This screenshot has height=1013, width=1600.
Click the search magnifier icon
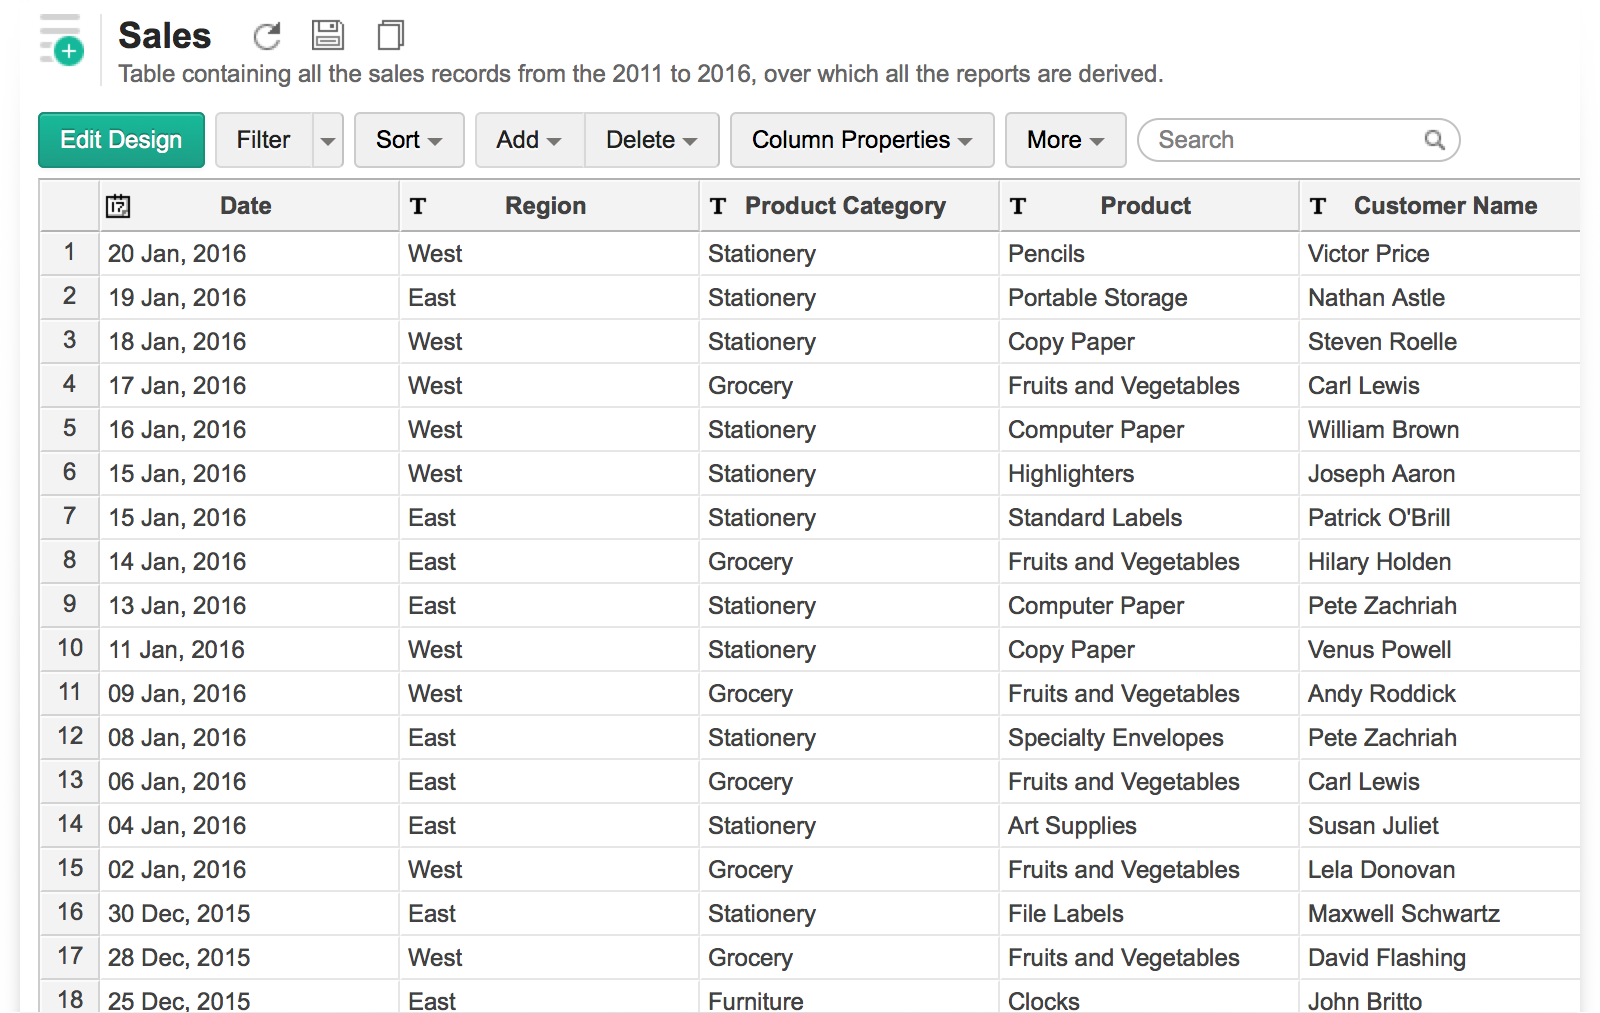pyautogui.click(x=1434, y=140)
